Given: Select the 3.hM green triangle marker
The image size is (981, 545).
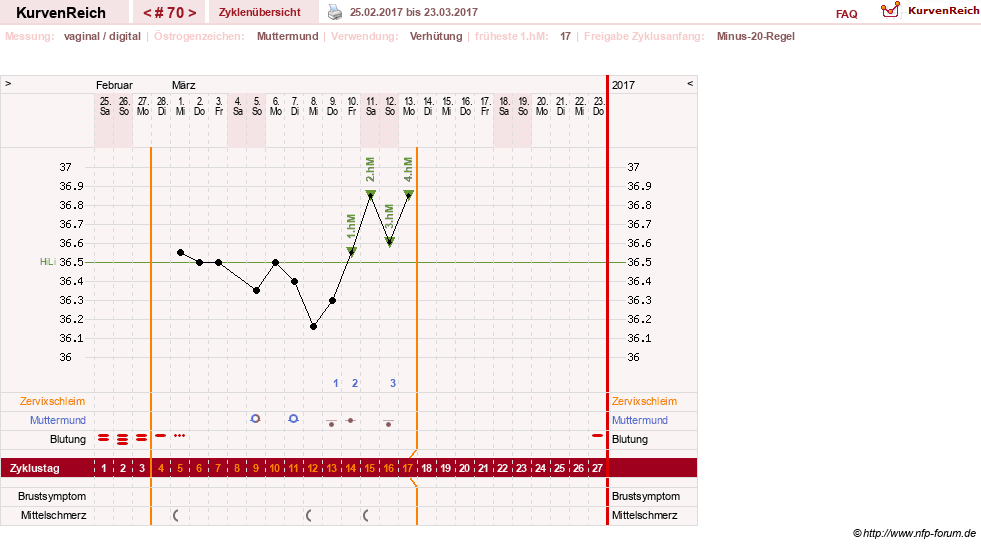Looking at the screenshot, I should tap(390, 242).
